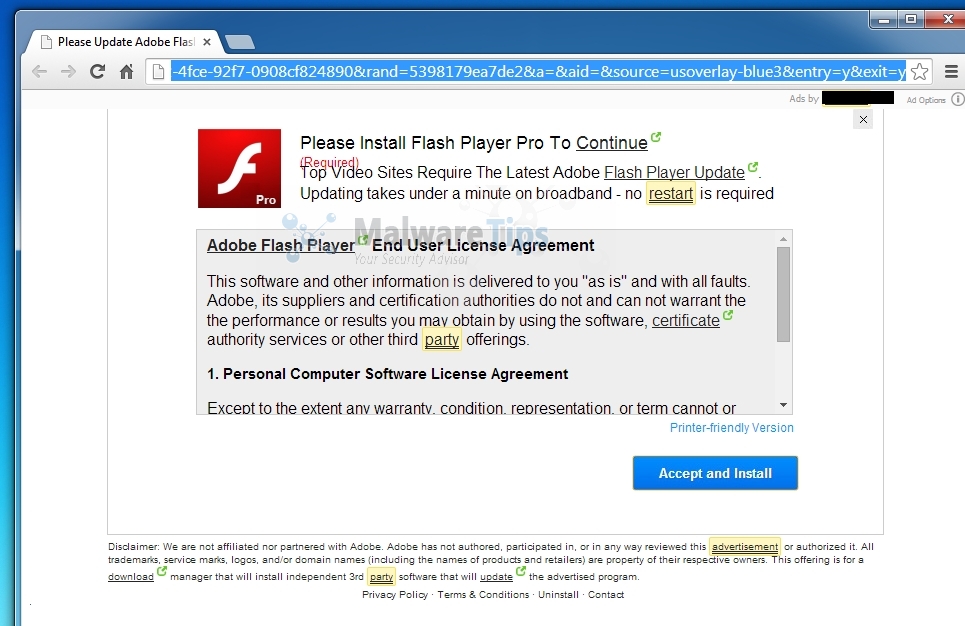Open the Chrome hamburger menu
Screen dimensions: 965x626
(951, 72)
